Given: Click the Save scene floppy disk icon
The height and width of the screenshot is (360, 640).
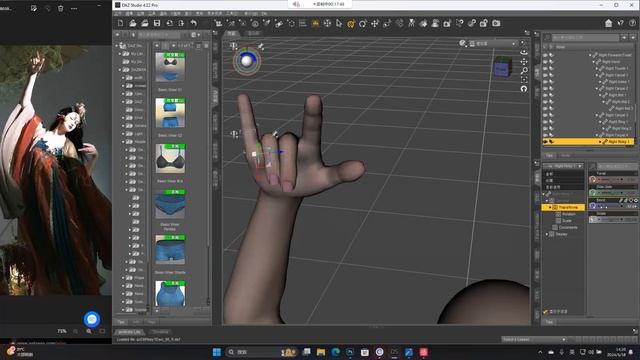Looking at the screenshot, I should tap(157, 23).
